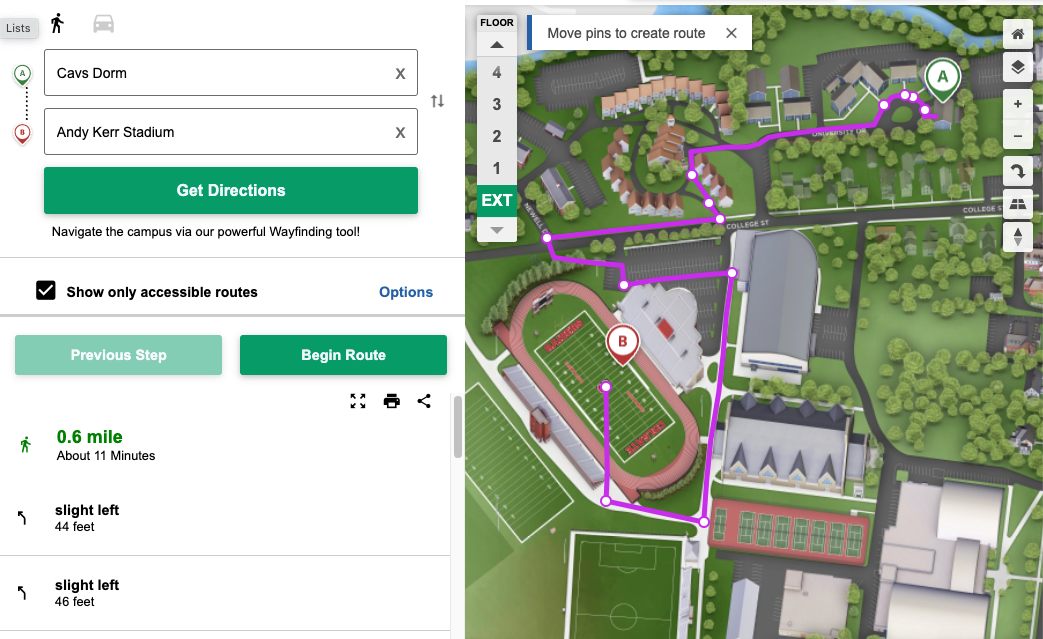Switch map to floor 2
This screenshot has width=1043, height=639.
click(x=497, y=136)
